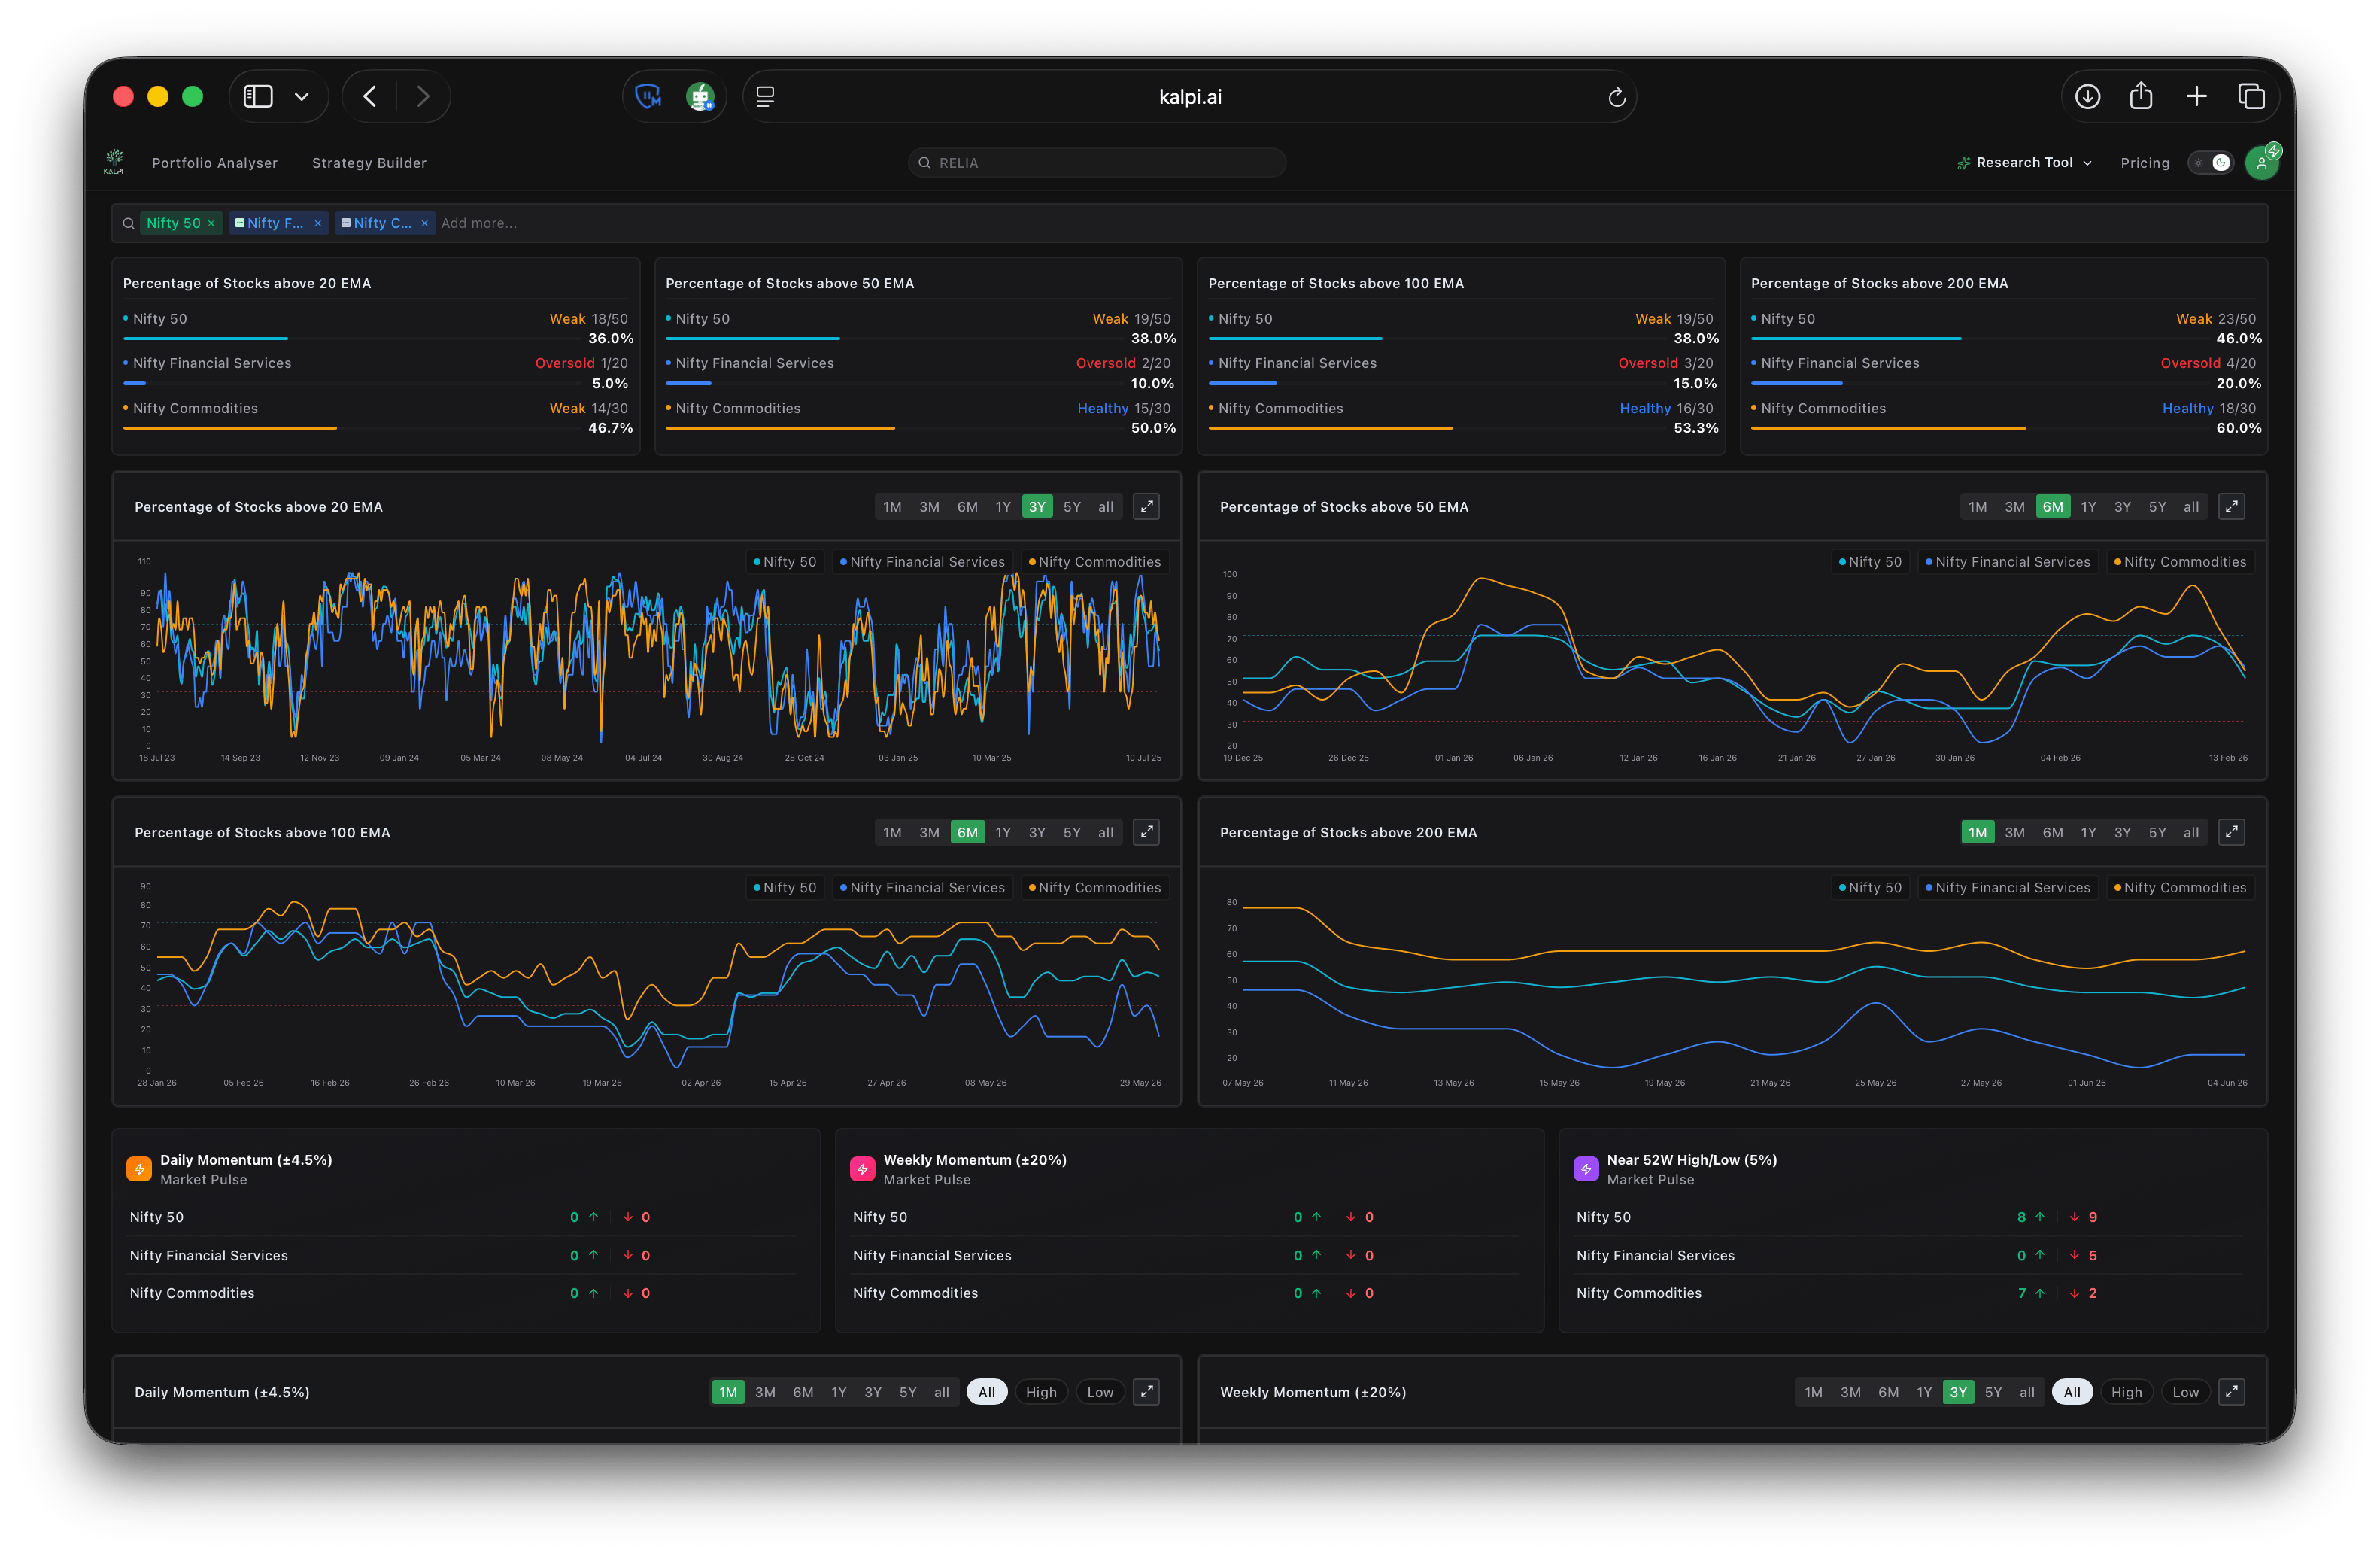This screenshot has width=2380, height=1556.
Task: Open the user profile avatar
Action: 2261,162
